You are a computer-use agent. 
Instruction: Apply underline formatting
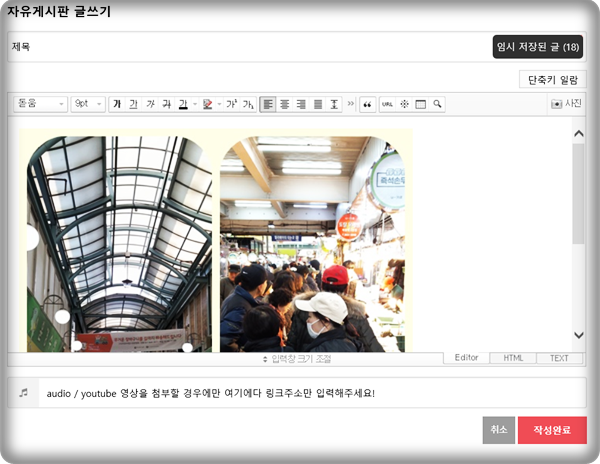pyautogui.click(x=133, y=104)
